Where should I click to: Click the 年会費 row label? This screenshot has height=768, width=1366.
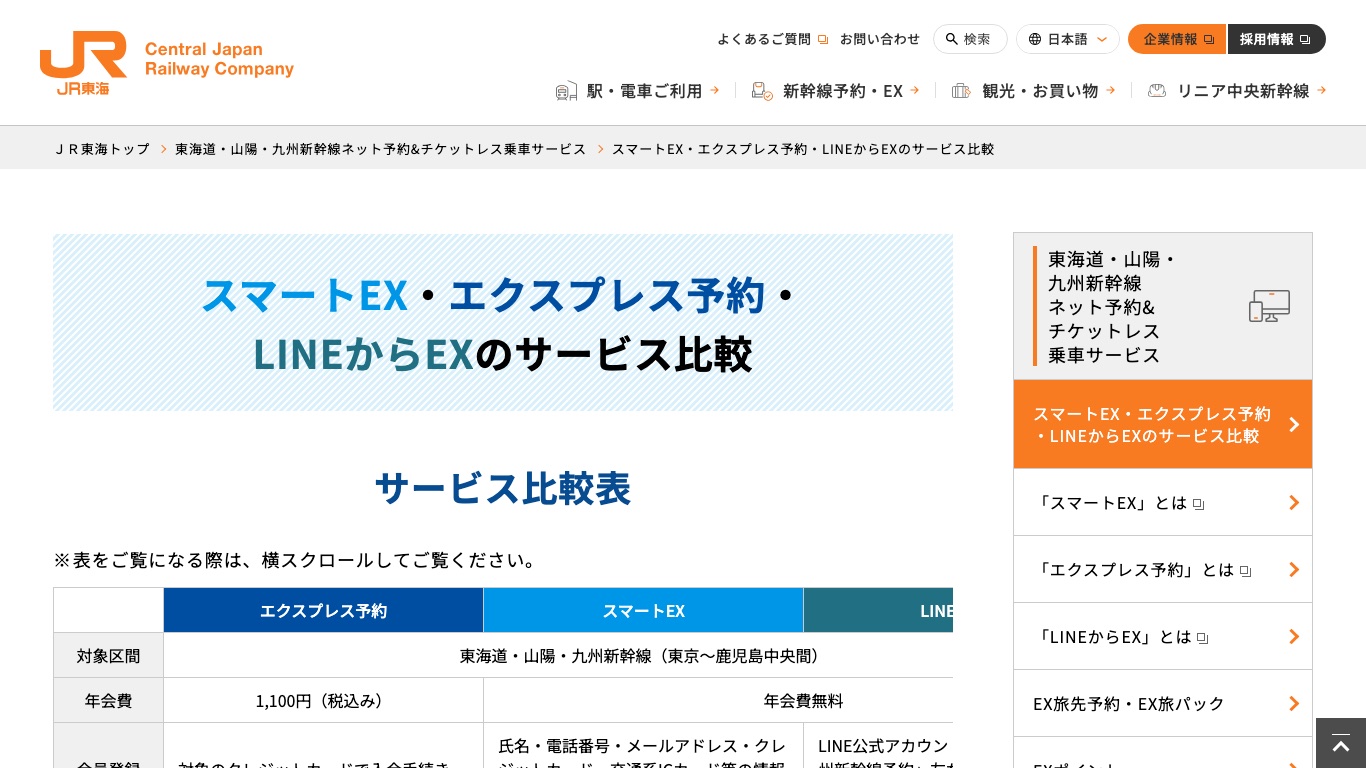click(x=108, y=701)
